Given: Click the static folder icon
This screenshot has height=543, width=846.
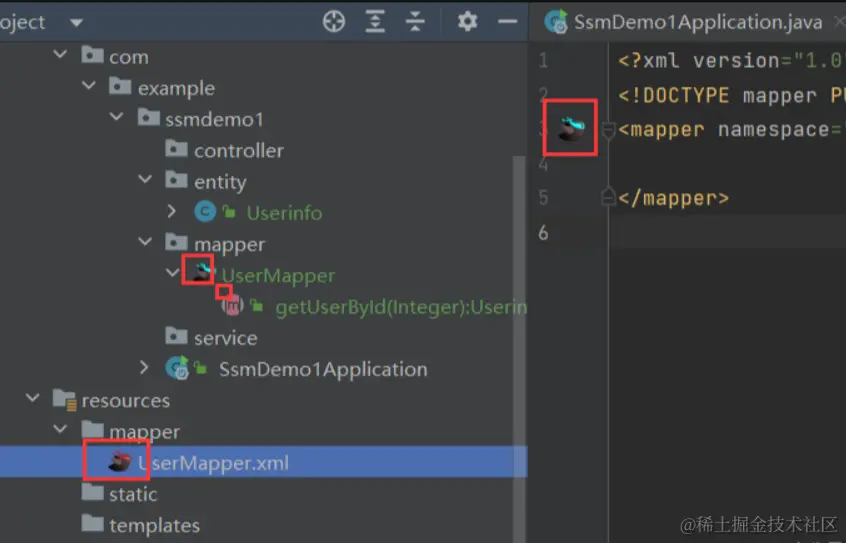Looking at the screenshot, I should 92,491.
